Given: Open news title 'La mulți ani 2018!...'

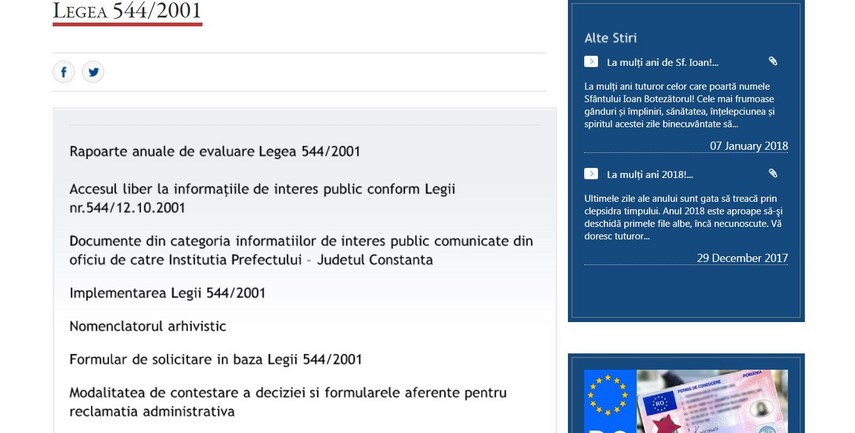Looking at the screenshot, I should click(x=649, y=174).
